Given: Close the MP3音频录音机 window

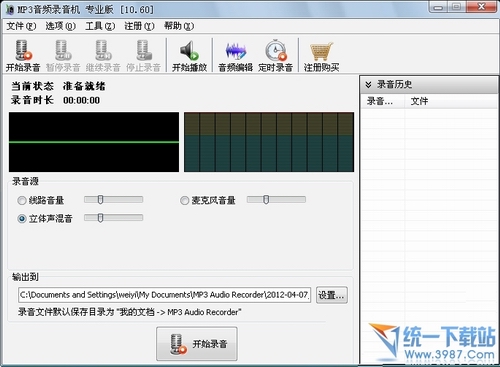Looking at the screenshot, I should coord(481,7).
